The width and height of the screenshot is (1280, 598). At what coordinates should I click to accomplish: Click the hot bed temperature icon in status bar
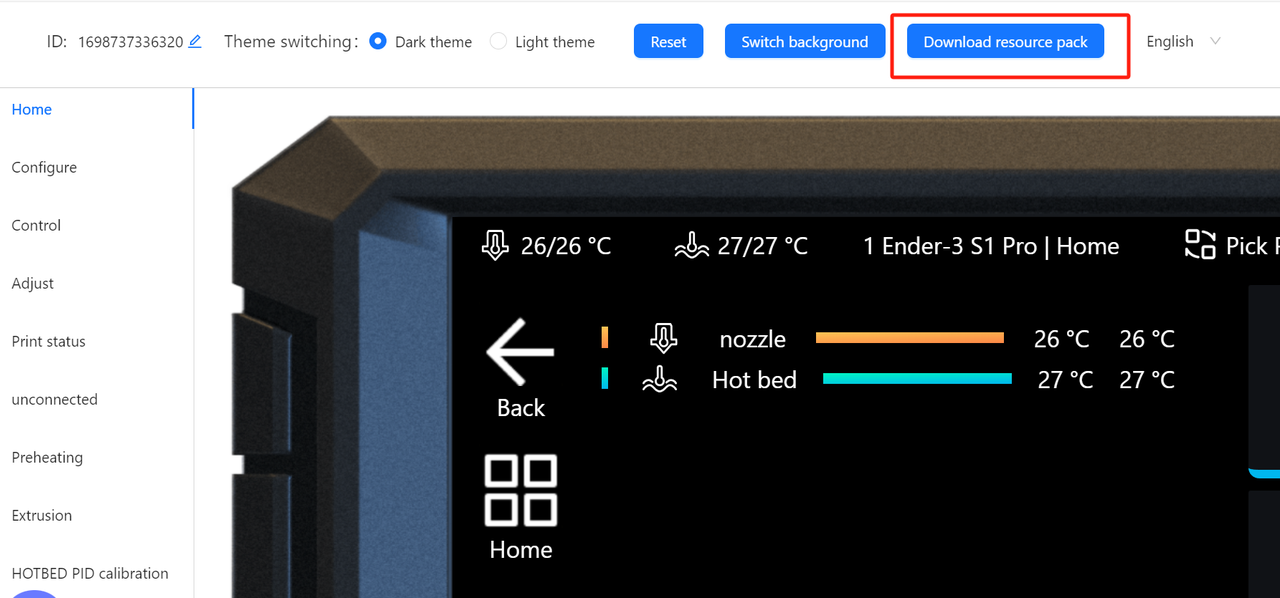(x=691, y=245)
